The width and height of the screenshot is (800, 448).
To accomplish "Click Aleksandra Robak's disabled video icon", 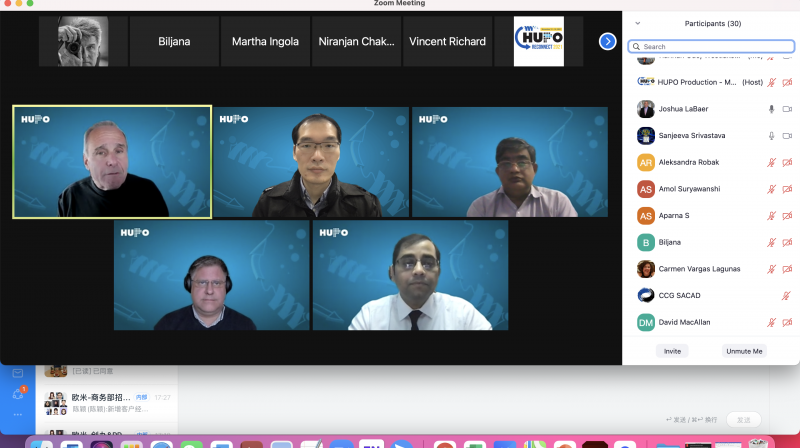I will click(x=787, y=162).
